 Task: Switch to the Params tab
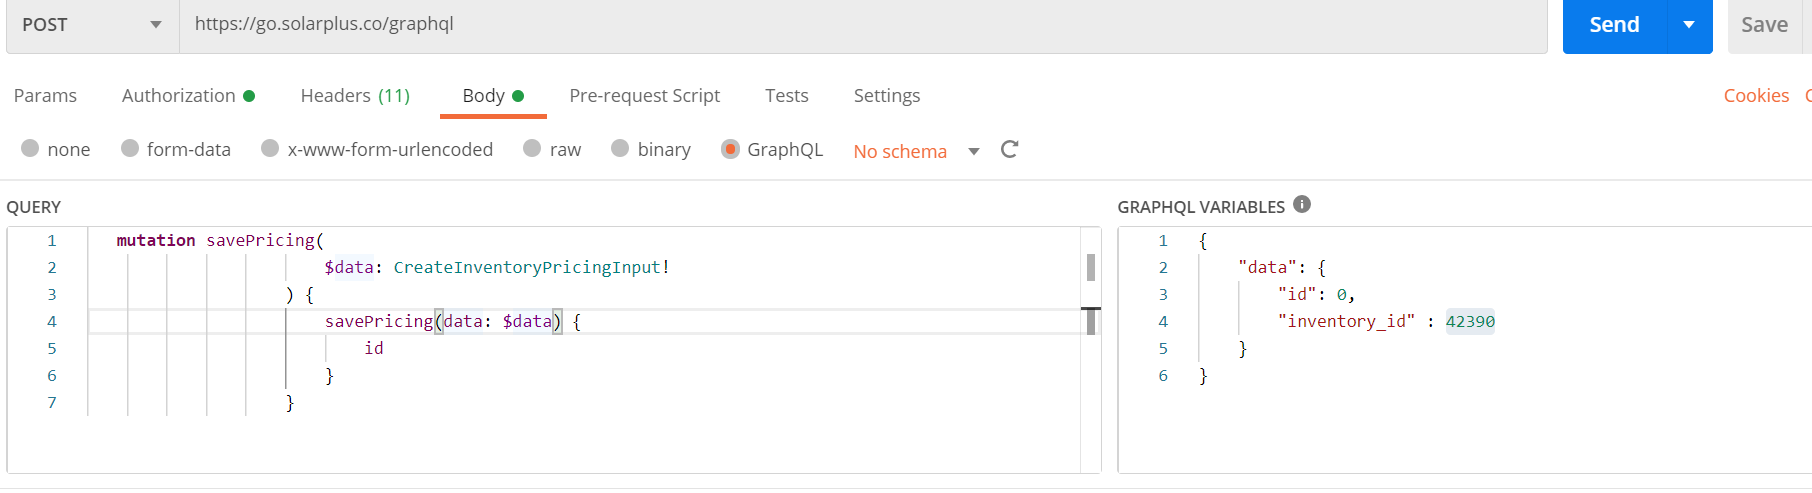(45, 96)
